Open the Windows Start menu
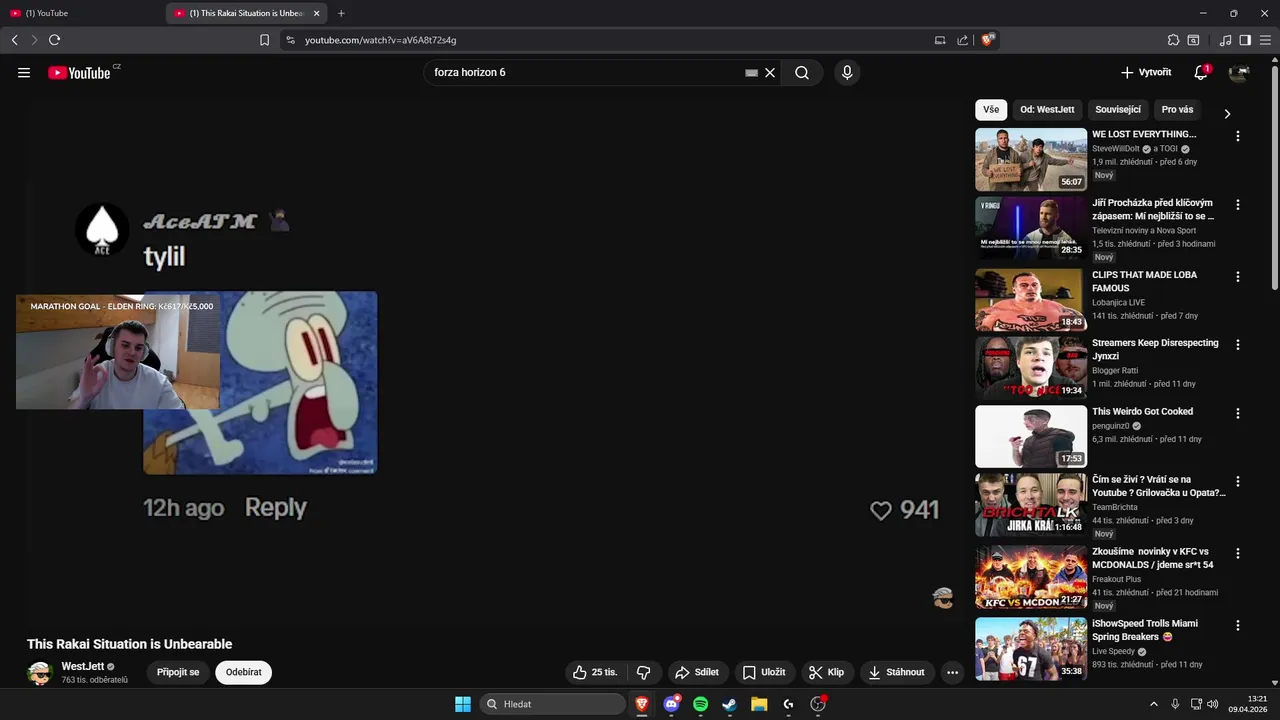The height and width of the screenshot is (720, 1280). pos(463,704)
